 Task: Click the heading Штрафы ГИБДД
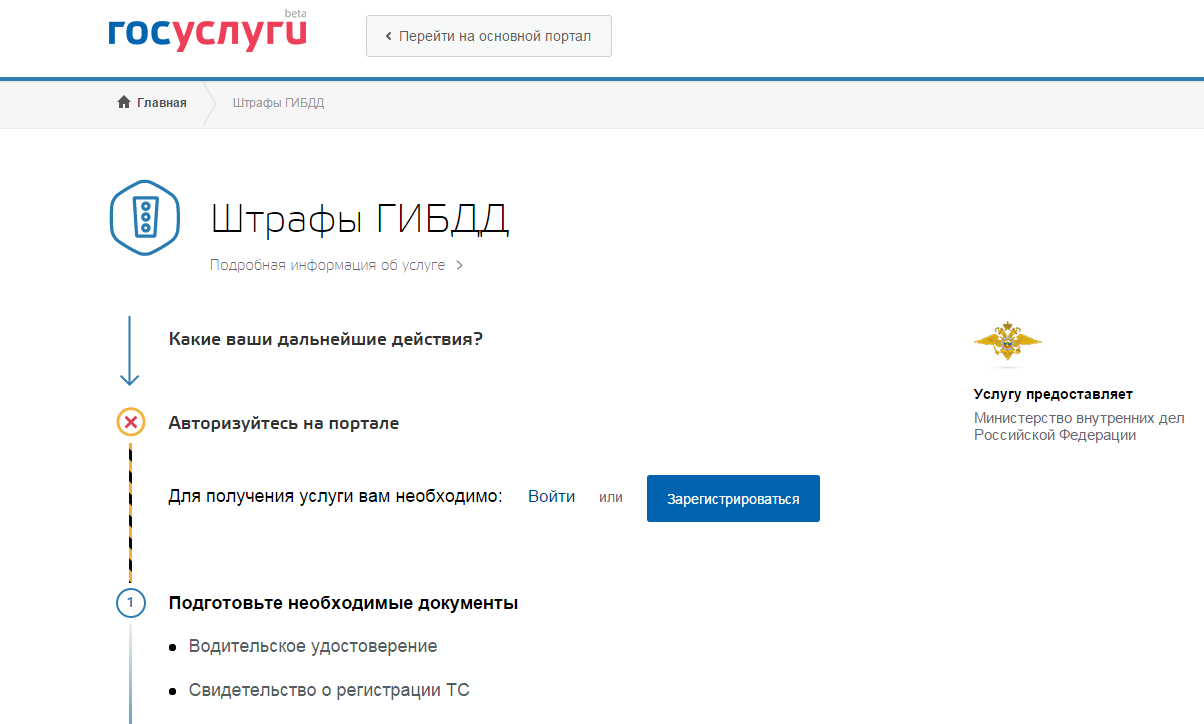[x=360, y=219]
